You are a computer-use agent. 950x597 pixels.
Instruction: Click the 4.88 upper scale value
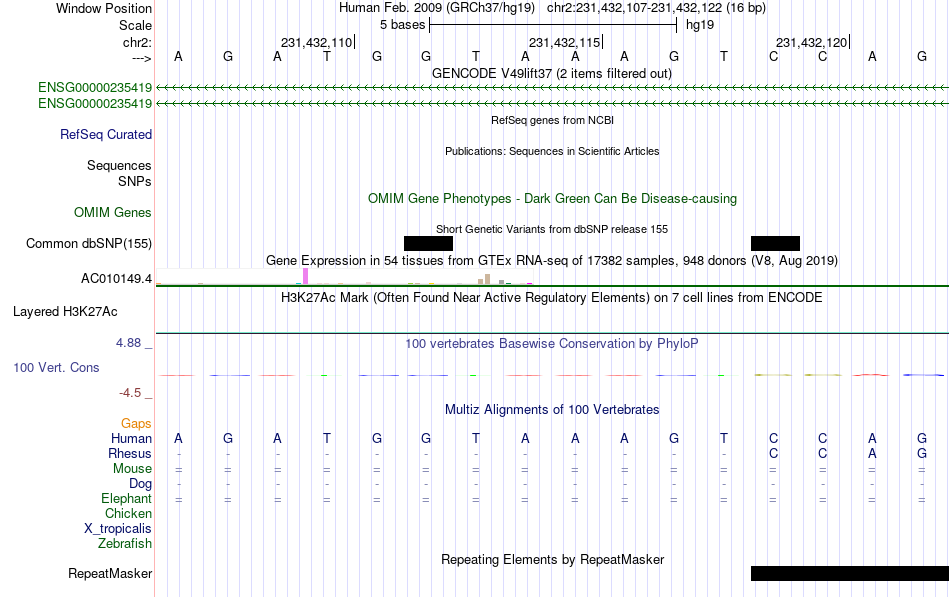coord(128,343)
